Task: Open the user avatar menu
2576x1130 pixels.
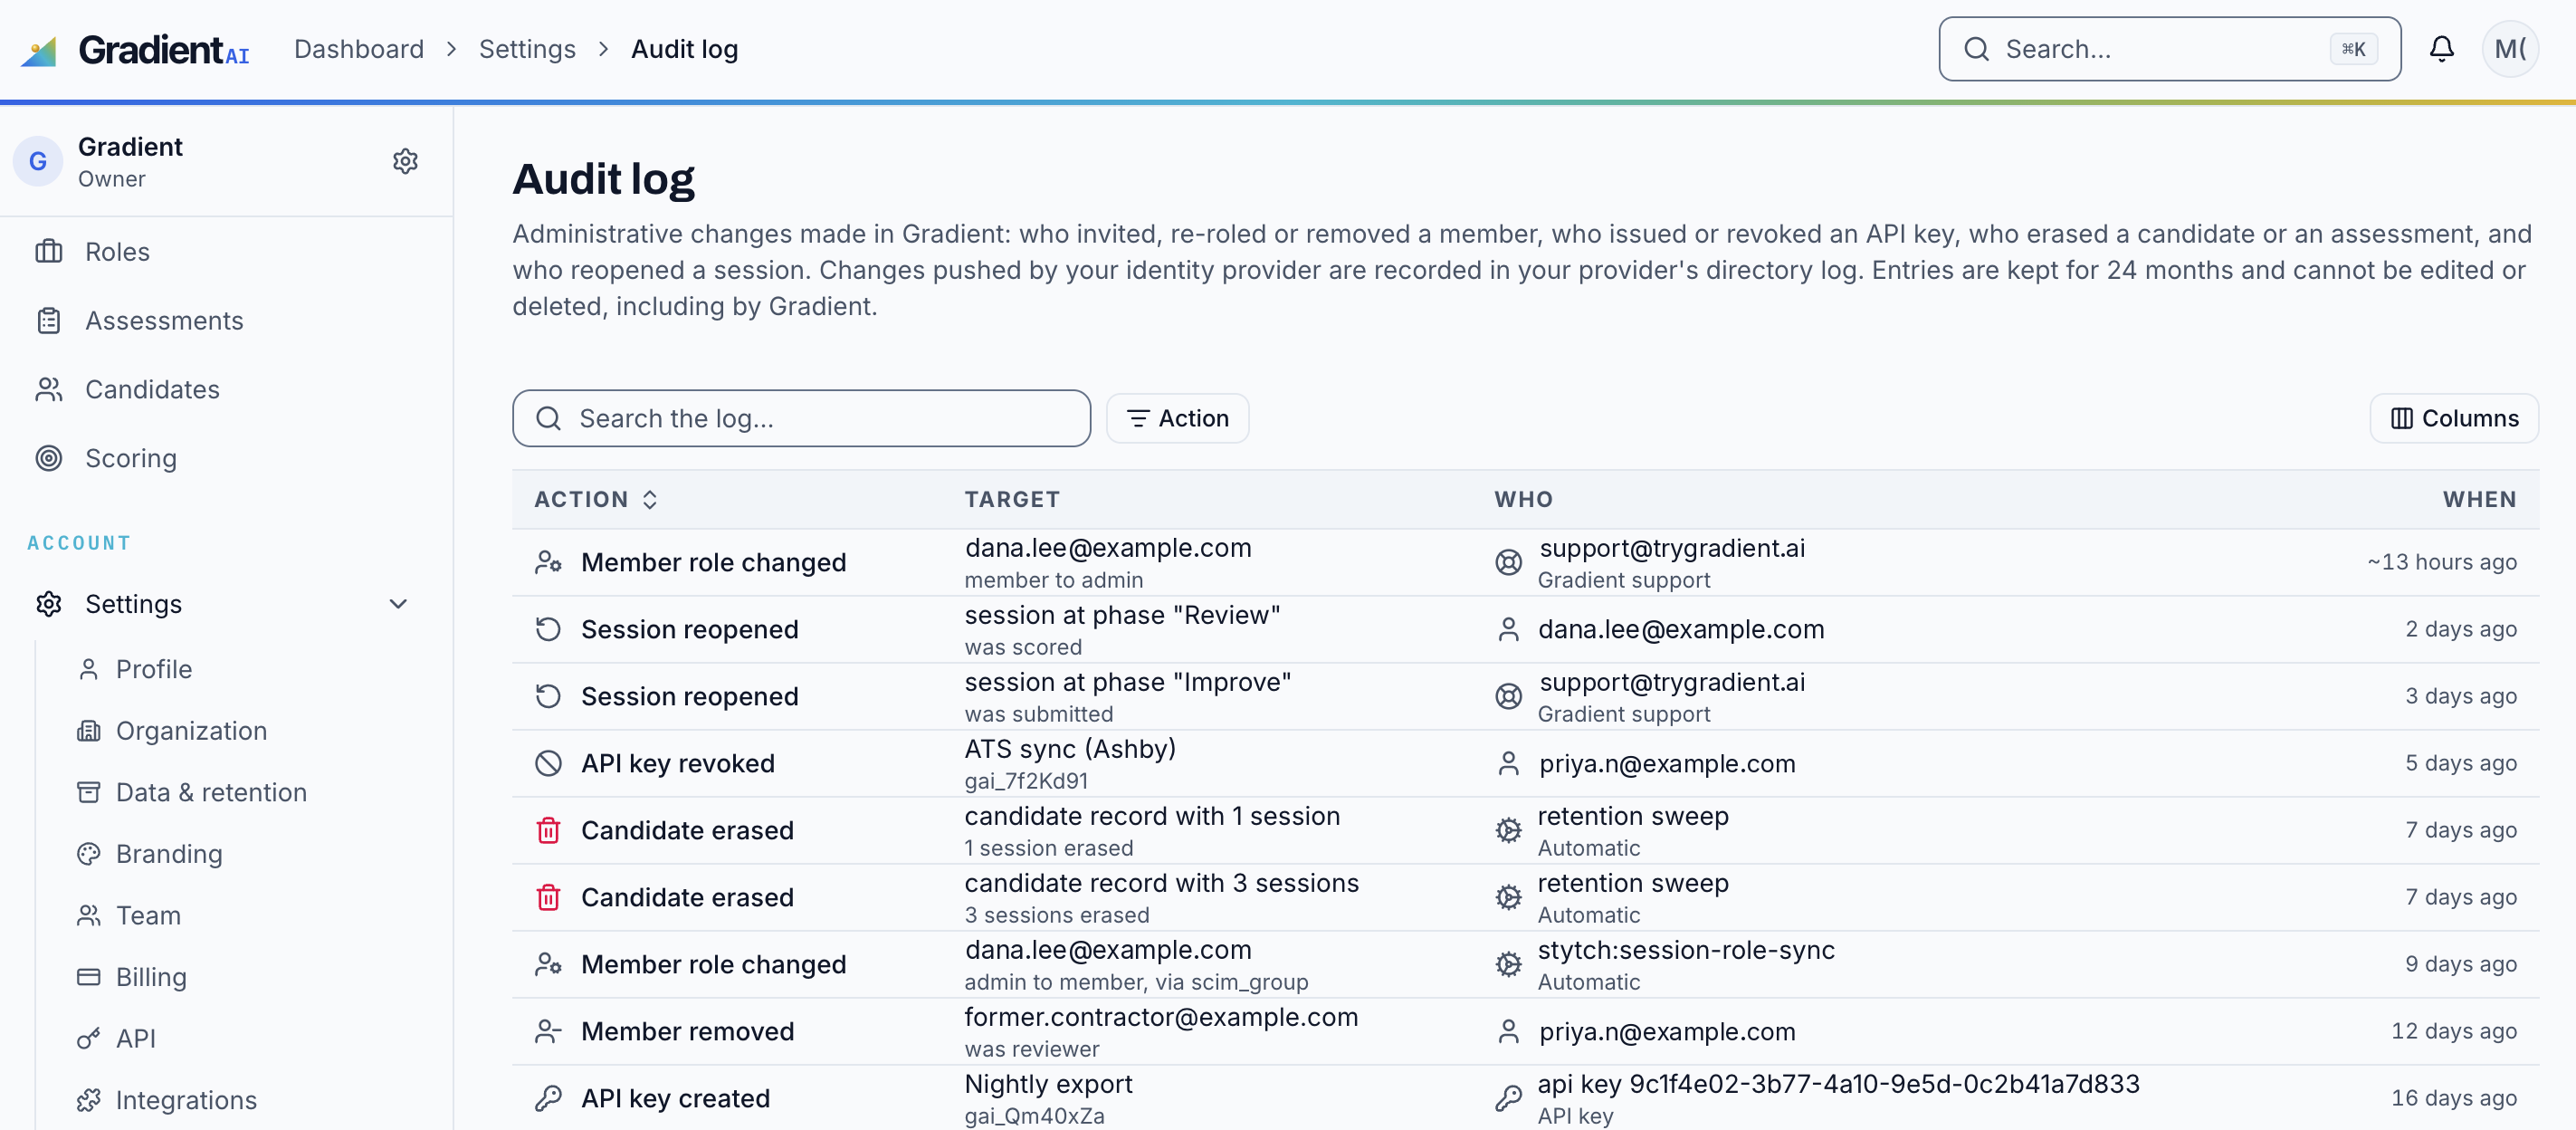Action: [x=2510, y=49]
